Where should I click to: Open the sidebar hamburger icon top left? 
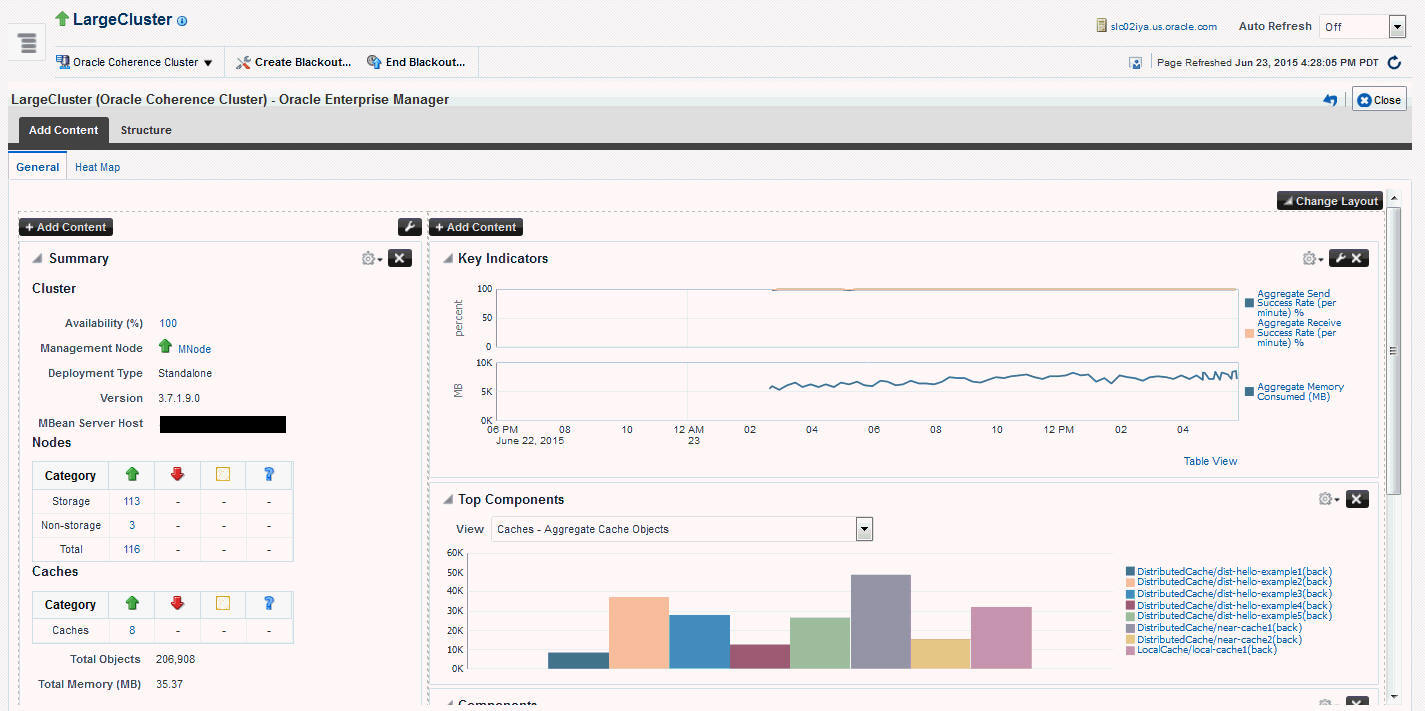point(26,42)
